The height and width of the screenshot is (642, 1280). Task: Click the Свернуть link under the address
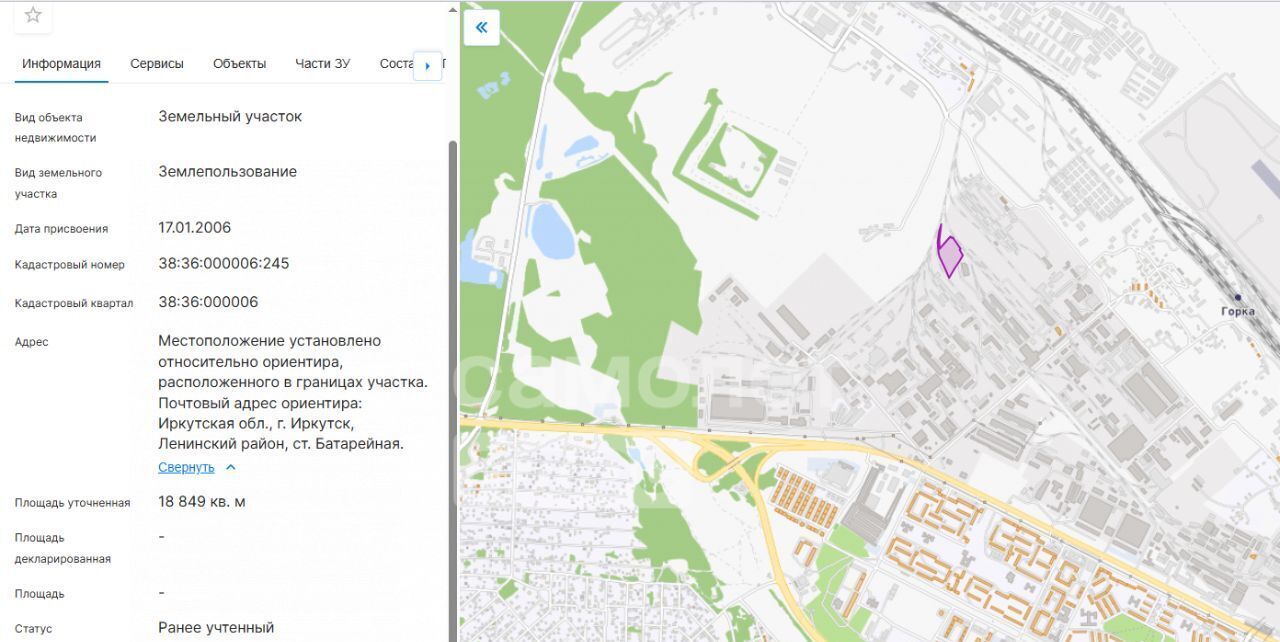(186, 467)
